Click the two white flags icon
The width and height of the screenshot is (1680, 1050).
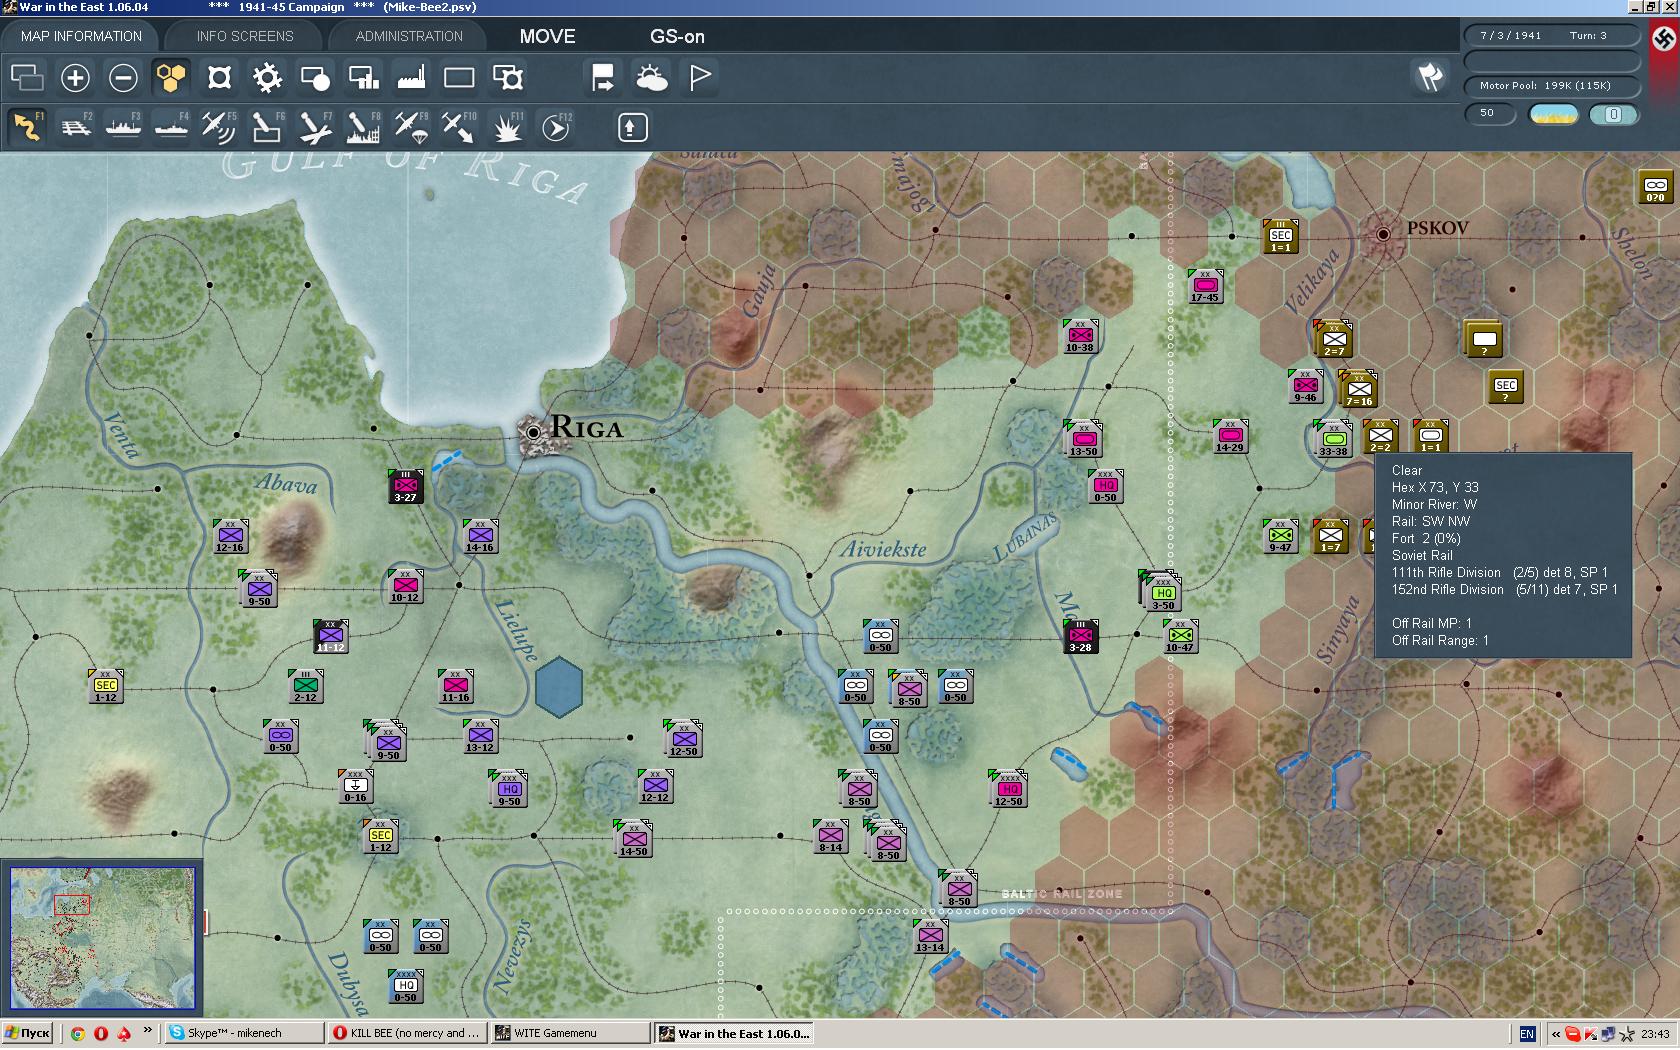tap(1431, 76)
